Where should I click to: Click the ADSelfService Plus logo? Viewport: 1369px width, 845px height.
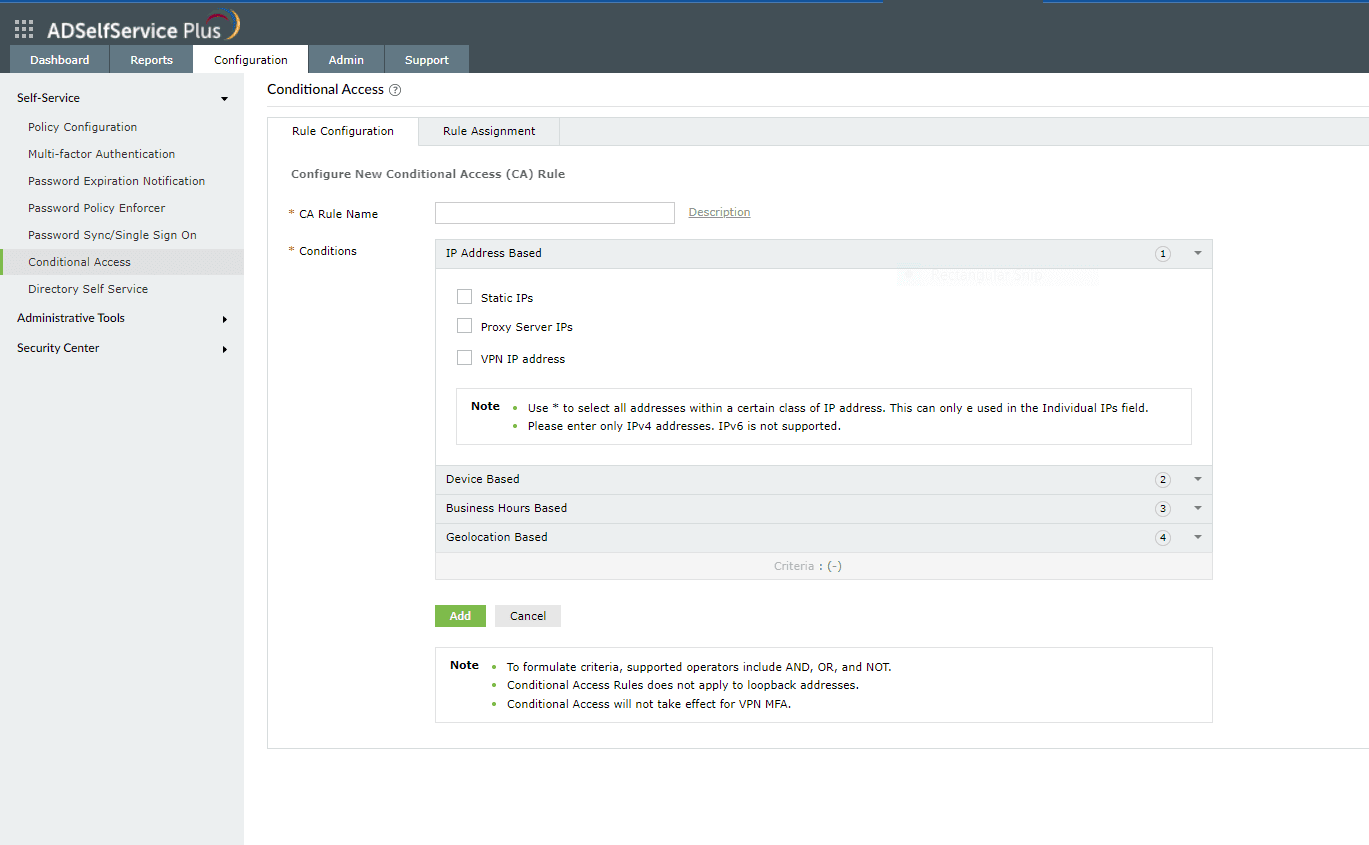pos(143,26)
